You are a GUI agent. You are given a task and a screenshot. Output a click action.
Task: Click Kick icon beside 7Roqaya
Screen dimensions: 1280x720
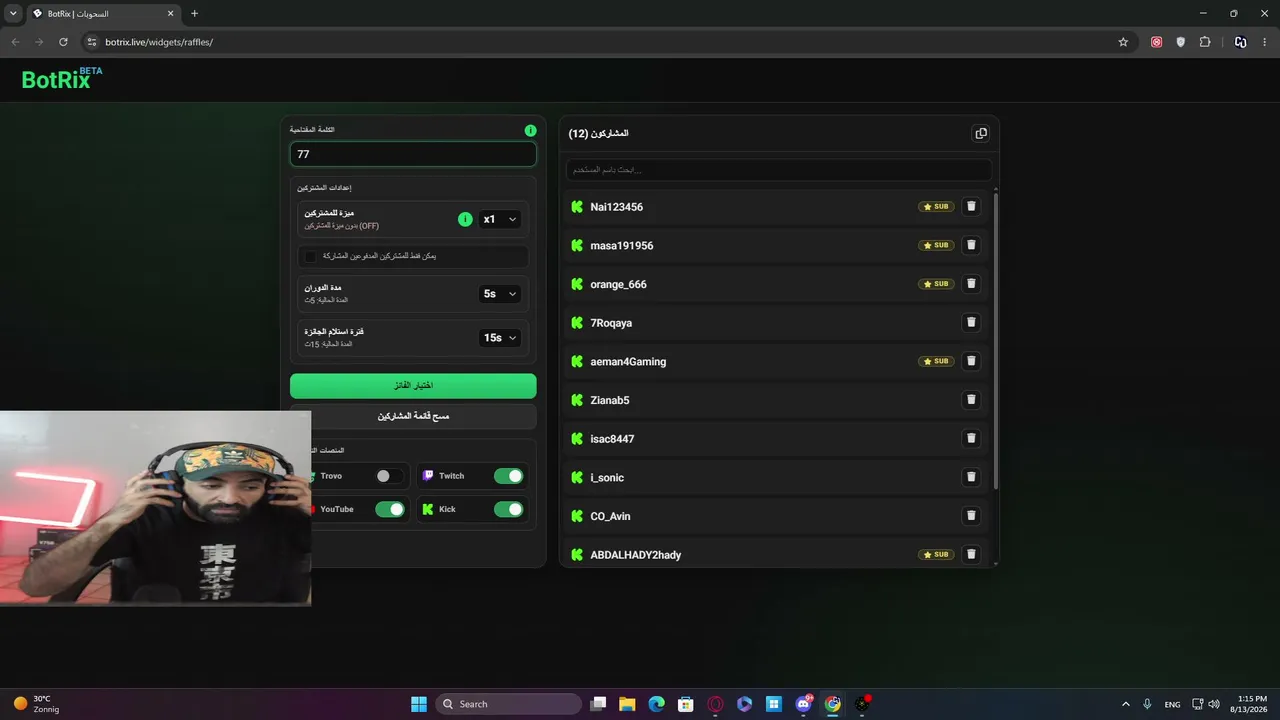pyautogui.click(x=577, y=323)
